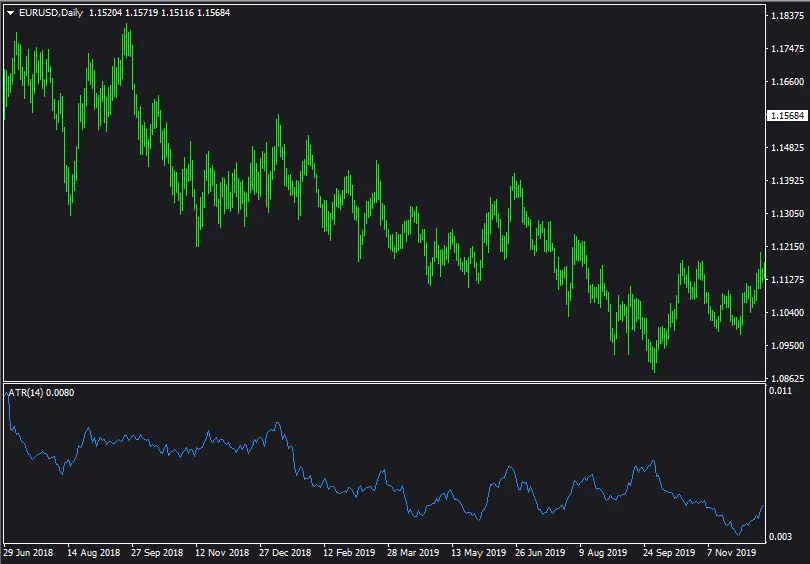Image resolution: width=810 pixels, height=564 pixels.
Task: Click the 13 May 2019 date label
Action: tap(478, 553)
